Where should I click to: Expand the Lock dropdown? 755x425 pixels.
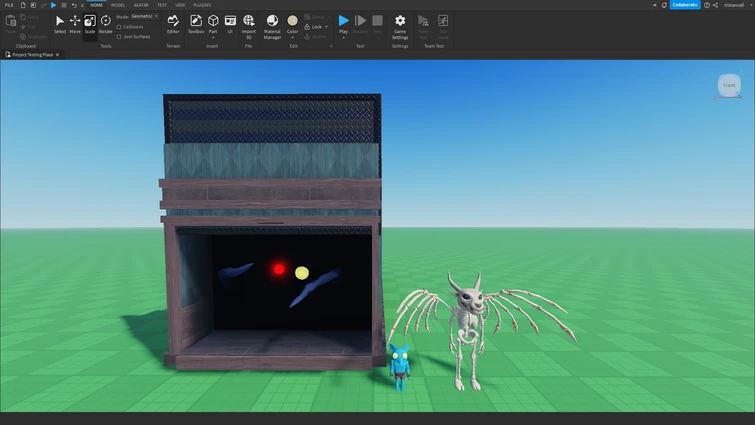point(327,27)
